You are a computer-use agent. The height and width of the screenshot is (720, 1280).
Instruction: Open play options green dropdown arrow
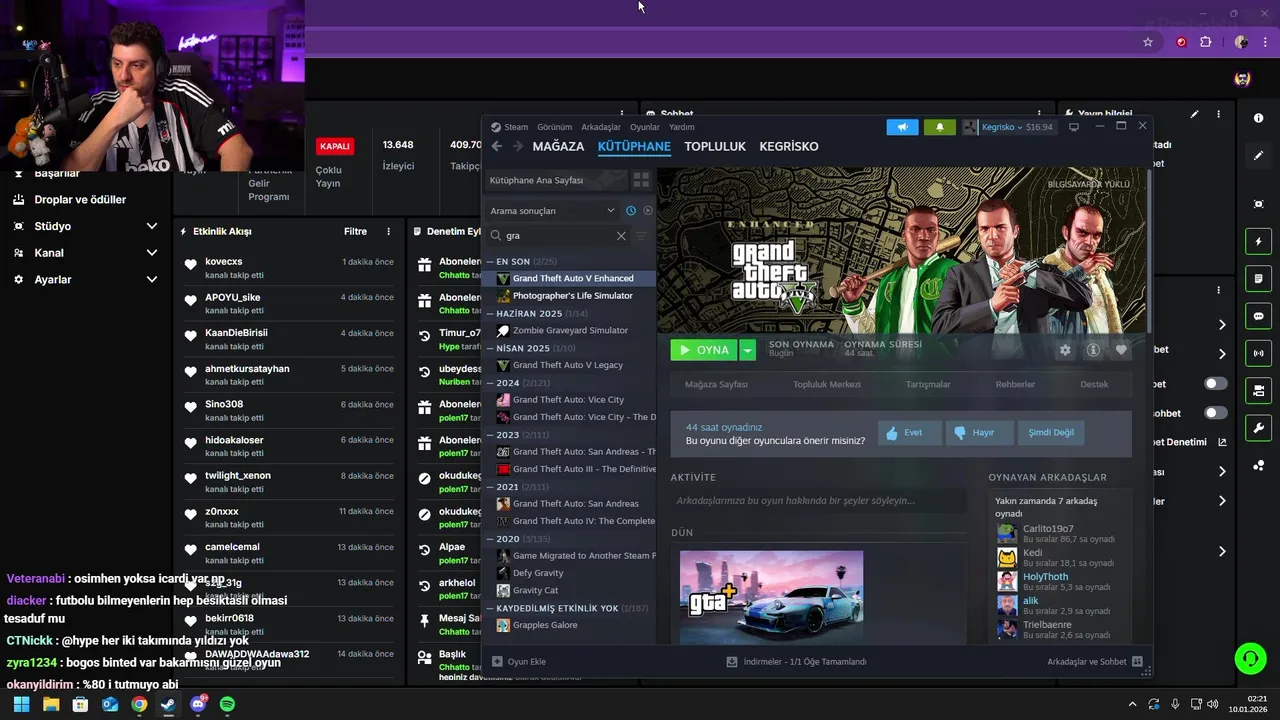click(747, 350)
